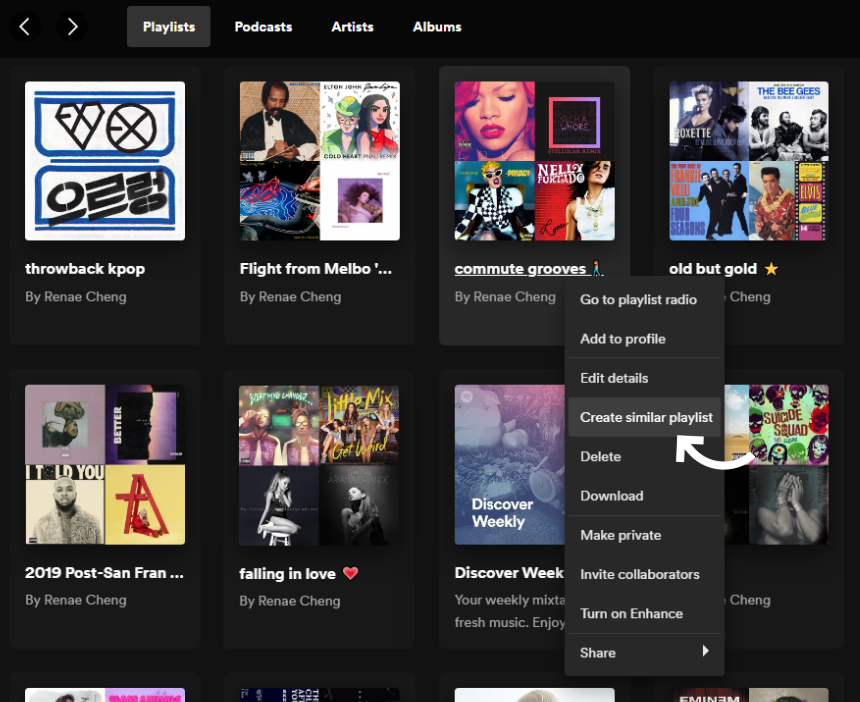Open the 2019 Post-San Fran playlist cover

(105, 465)
